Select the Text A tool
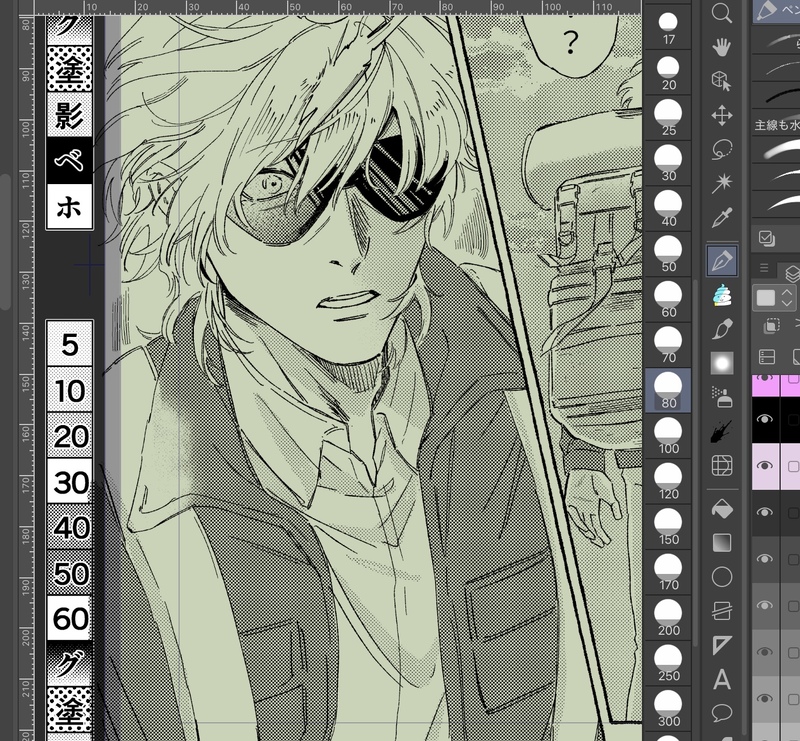The width and height of the screenshot is (800, 741). (x=722, y=679)
